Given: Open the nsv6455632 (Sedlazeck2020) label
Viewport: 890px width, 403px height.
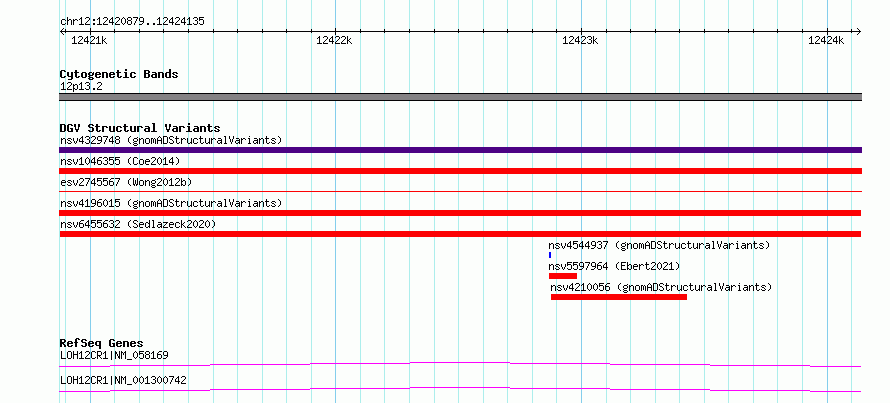Looking at the screenshot, I should (138, 224).
